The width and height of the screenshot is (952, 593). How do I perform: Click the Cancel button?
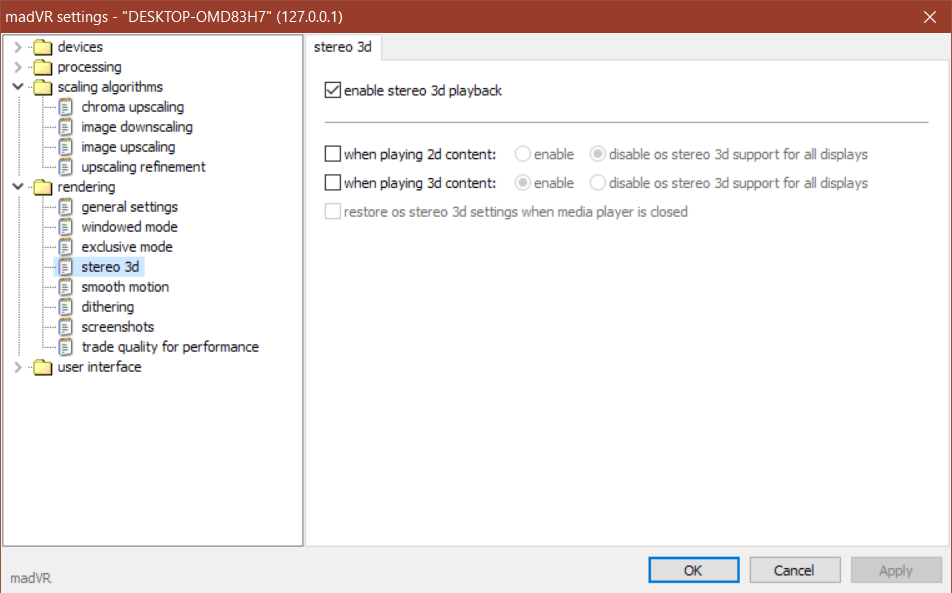[x=794, y=571]
